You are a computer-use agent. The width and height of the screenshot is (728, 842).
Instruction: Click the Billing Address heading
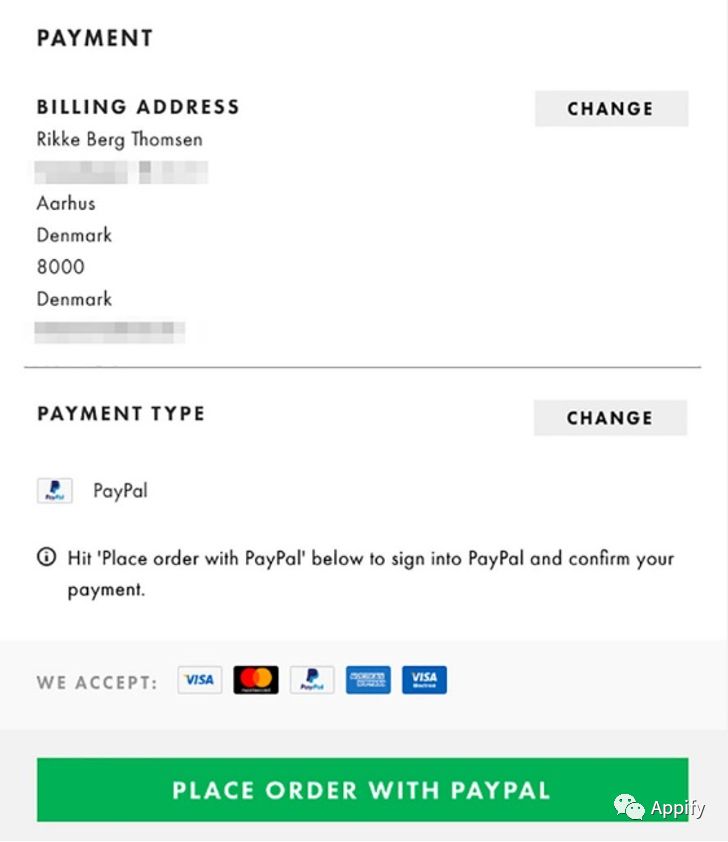pyautogui.click(x=138, y=107)
